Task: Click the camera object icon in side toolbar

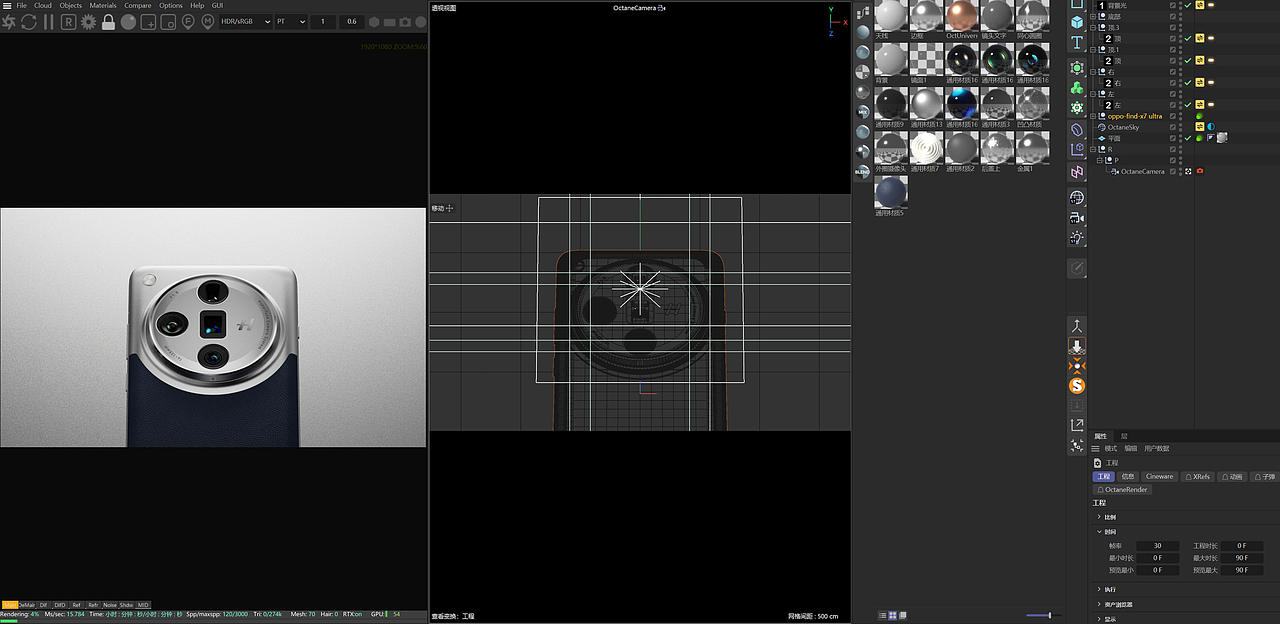Action: (x=1077, y=218)
